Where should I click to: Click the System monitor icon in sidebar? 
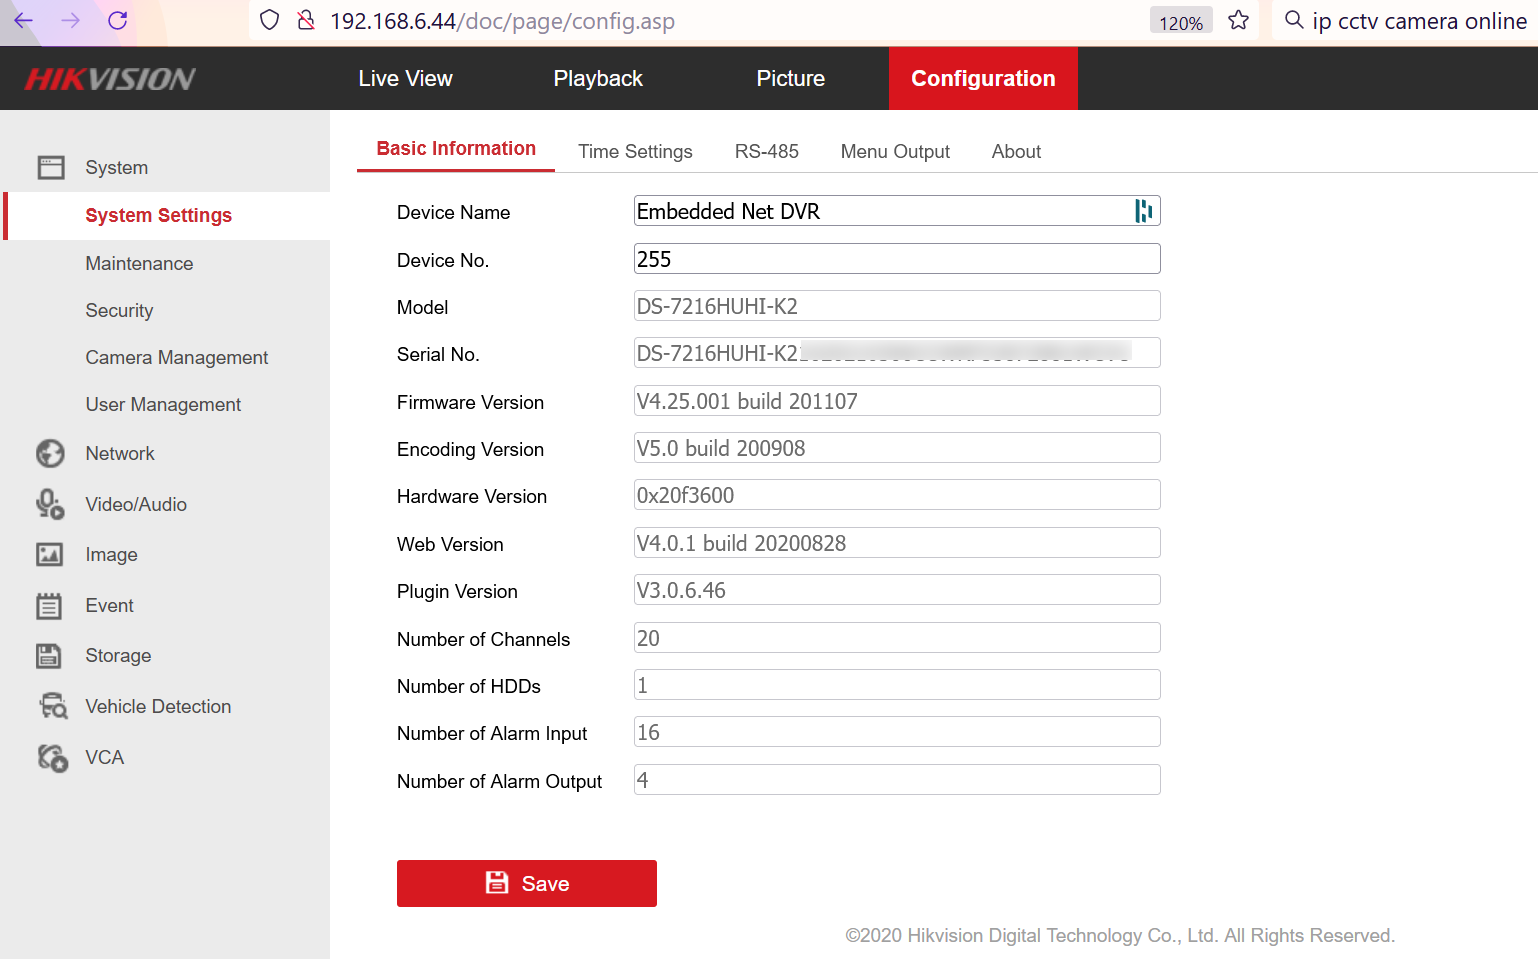51,167
